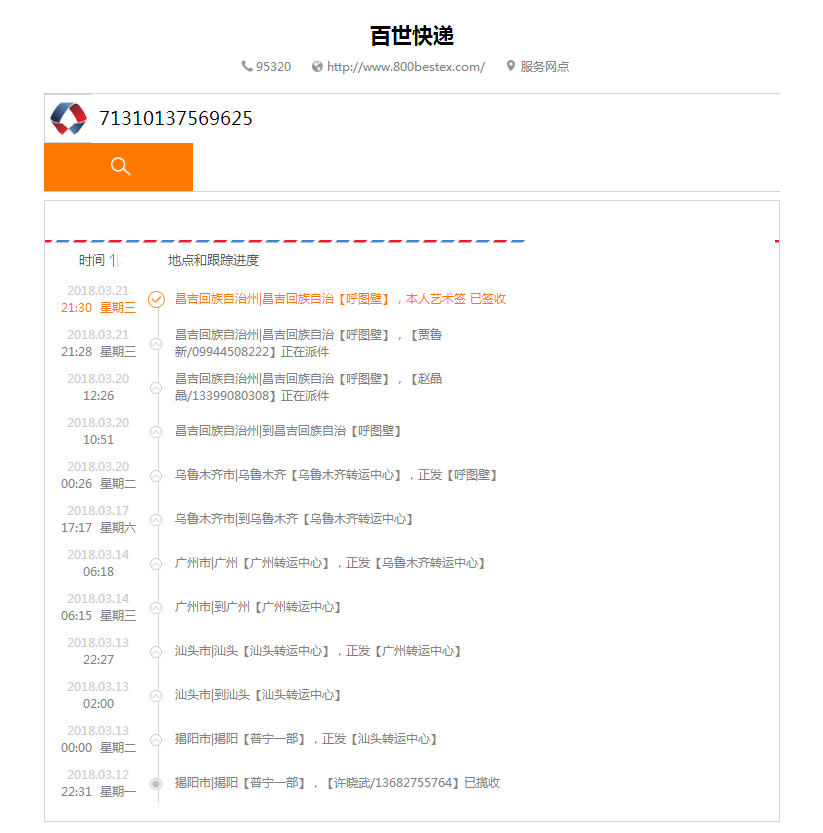Click timeline marker for 2018.03.20 12:26
The width and height of the screenshot is (823, 833).
coord(156,388)
